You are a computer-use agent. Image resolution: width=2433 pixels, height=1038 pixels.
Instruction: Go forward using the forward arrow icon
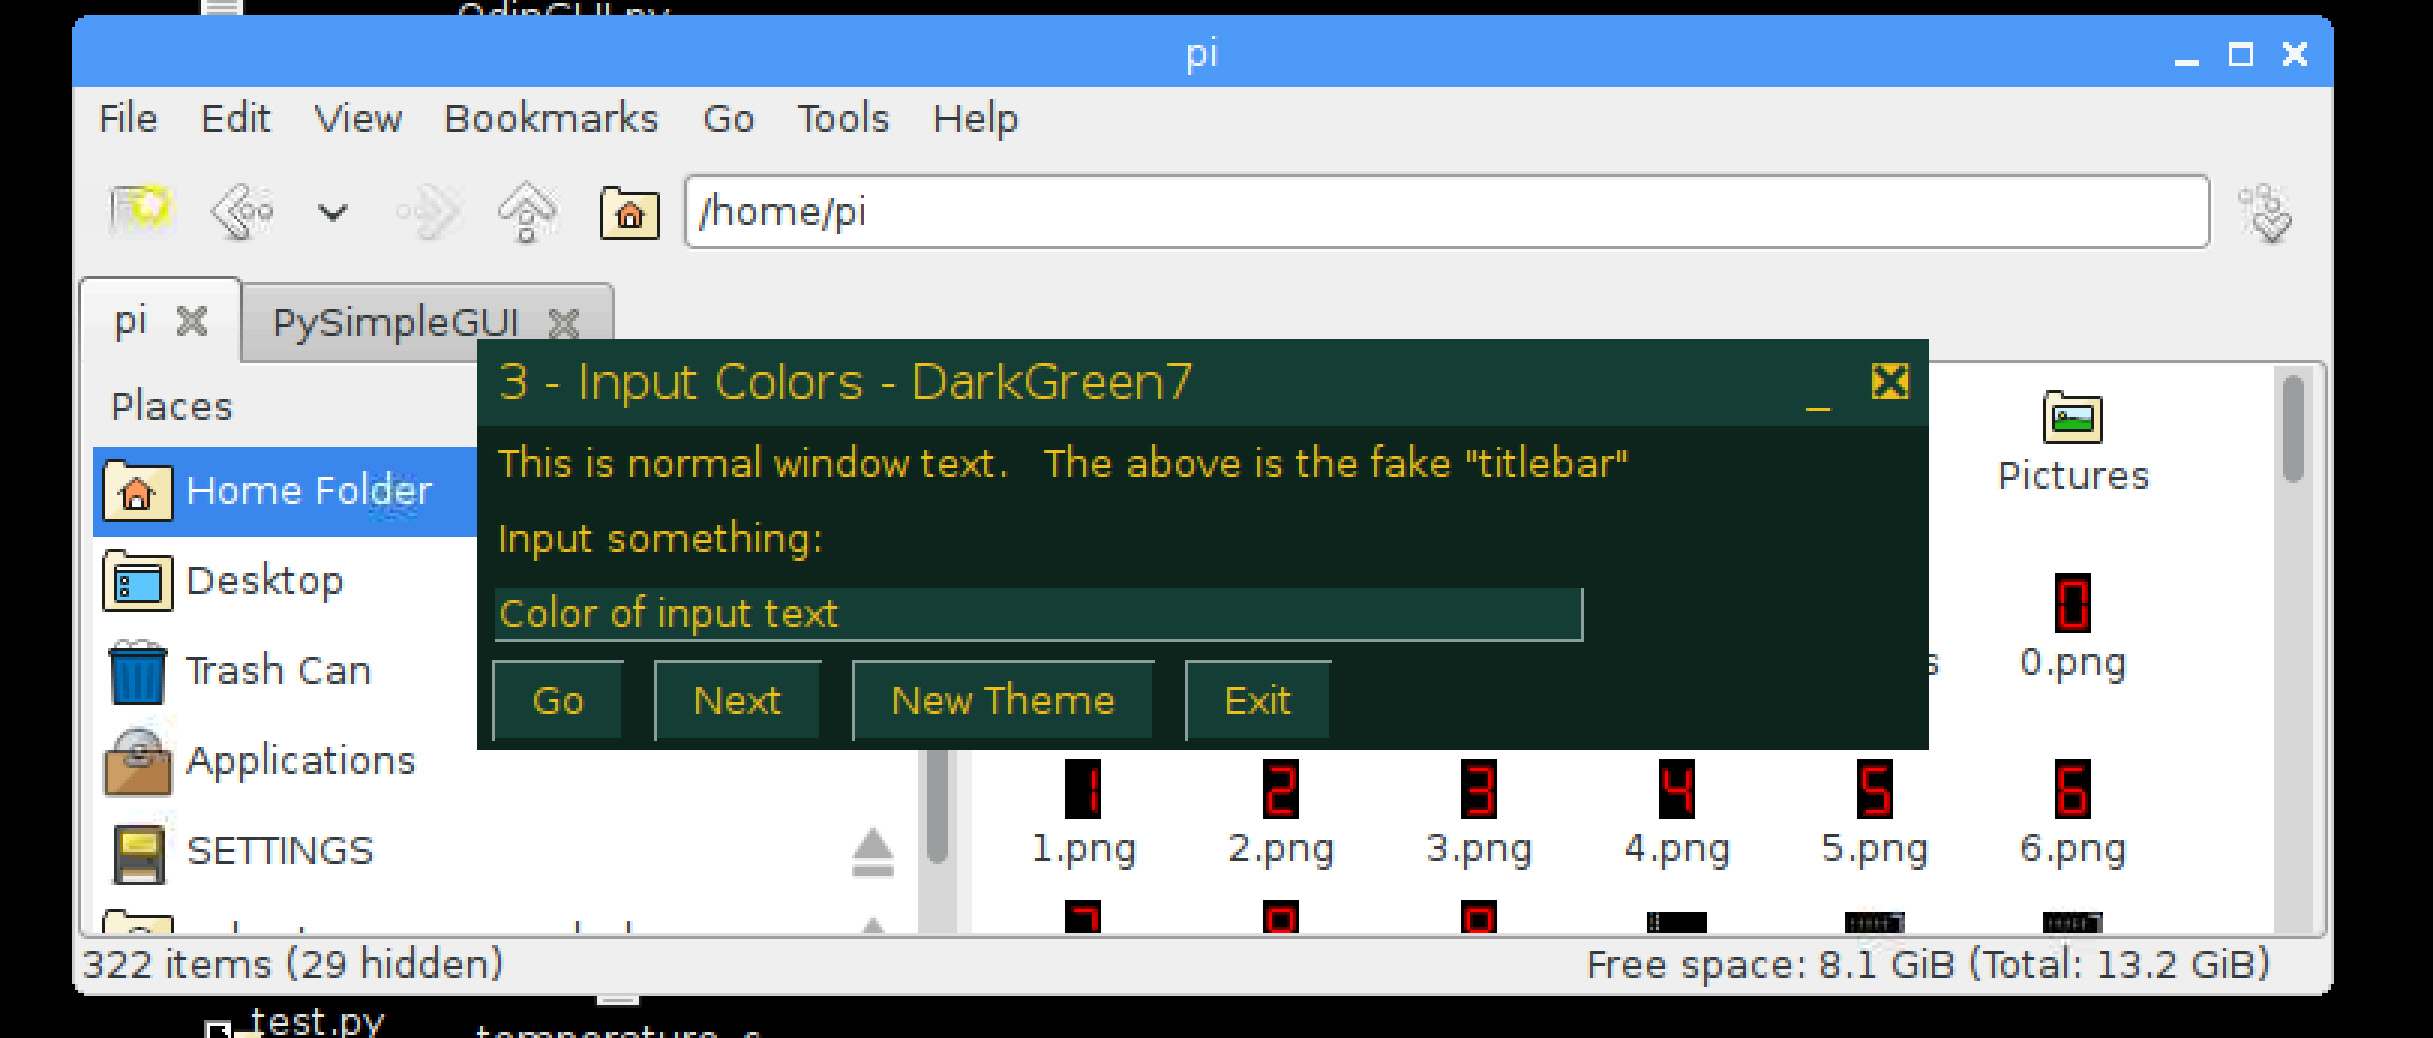[x=429, y=211]
